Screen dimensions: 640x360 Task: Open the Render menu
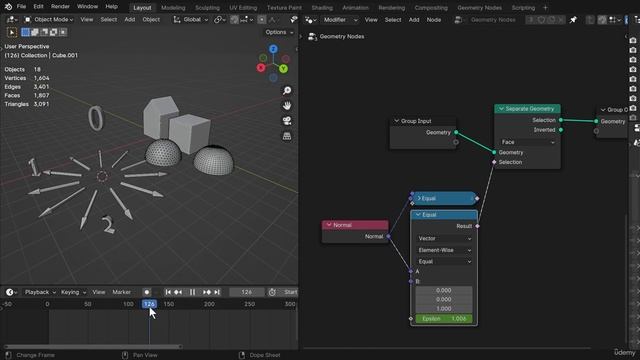[x=60, y=7]
